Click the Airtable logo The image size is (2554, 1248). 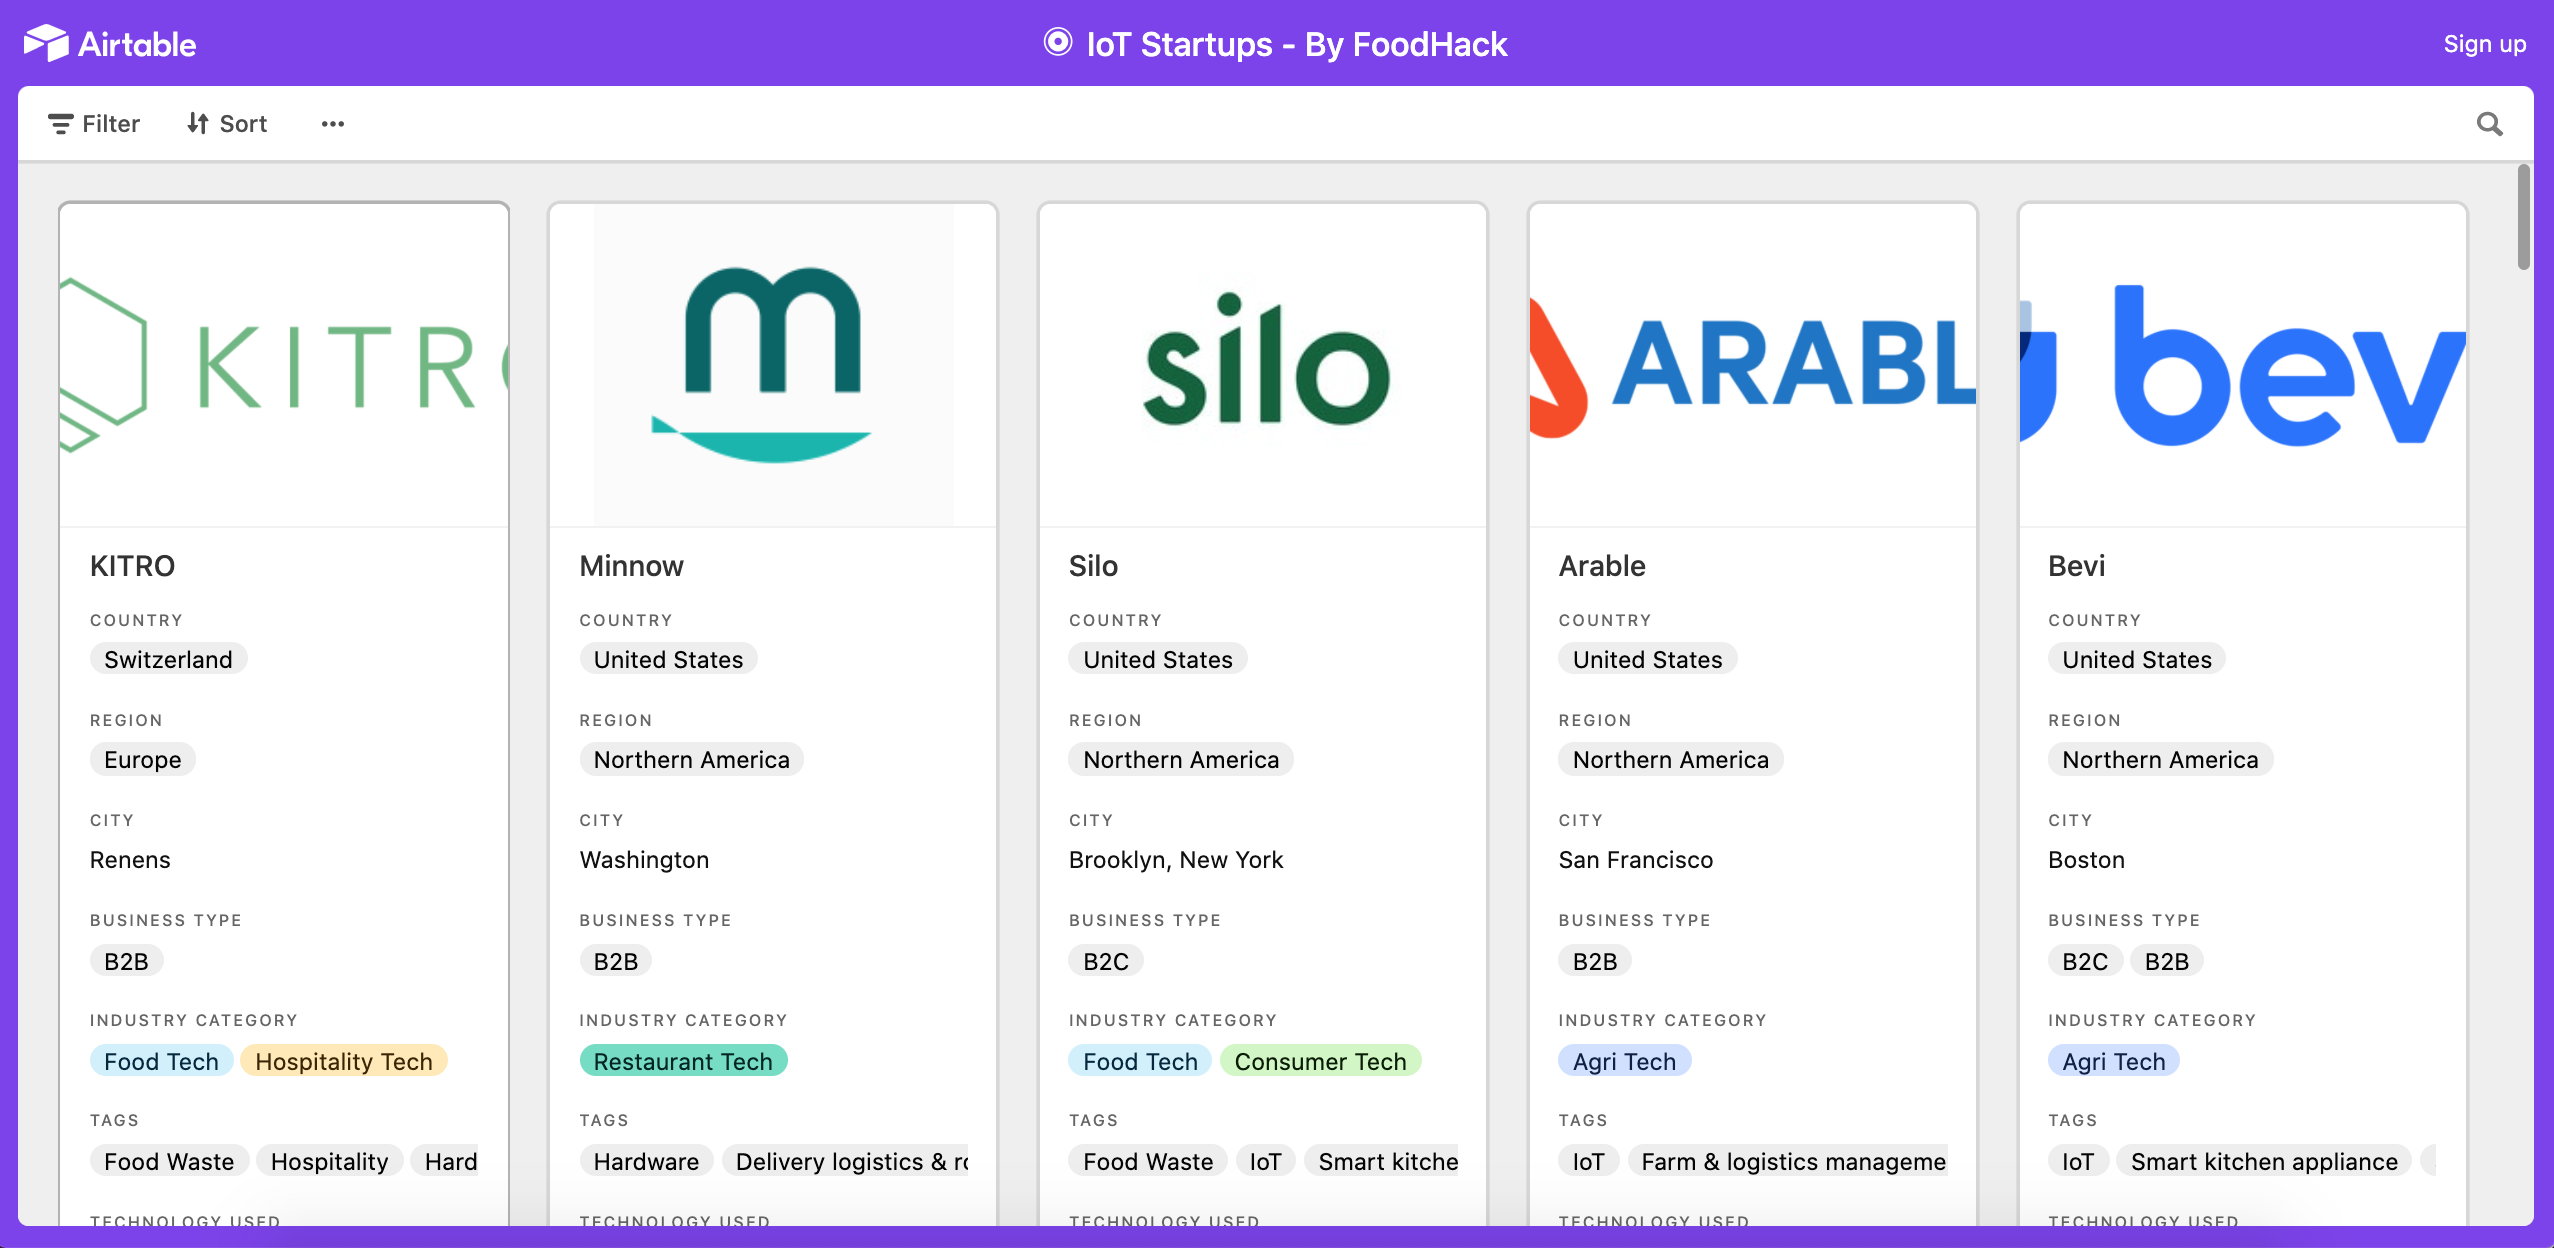pos(110,44)
